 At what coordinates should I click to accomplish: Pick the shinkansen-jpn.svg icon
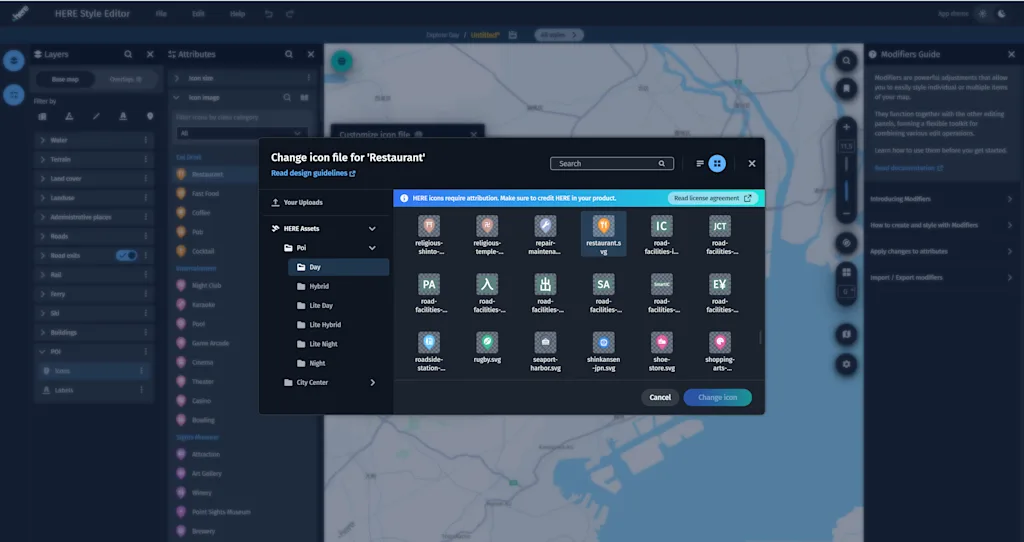point(603,342)
